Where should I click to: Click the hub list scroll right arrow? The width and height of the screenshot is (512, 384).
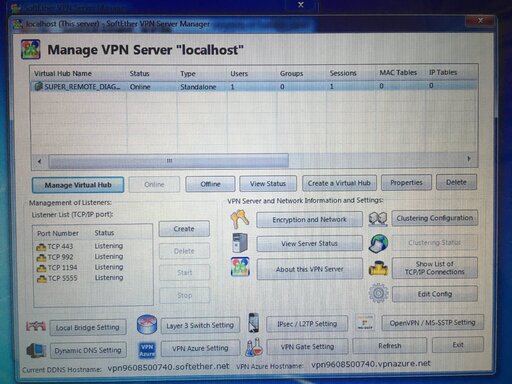click(x=469, y=159)
